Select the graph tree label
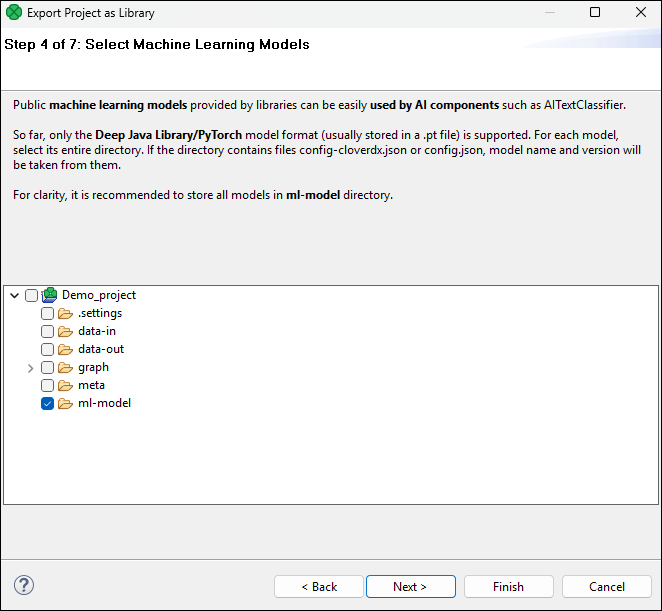Viewport: 662px width, 611px height. pos(93,367)
